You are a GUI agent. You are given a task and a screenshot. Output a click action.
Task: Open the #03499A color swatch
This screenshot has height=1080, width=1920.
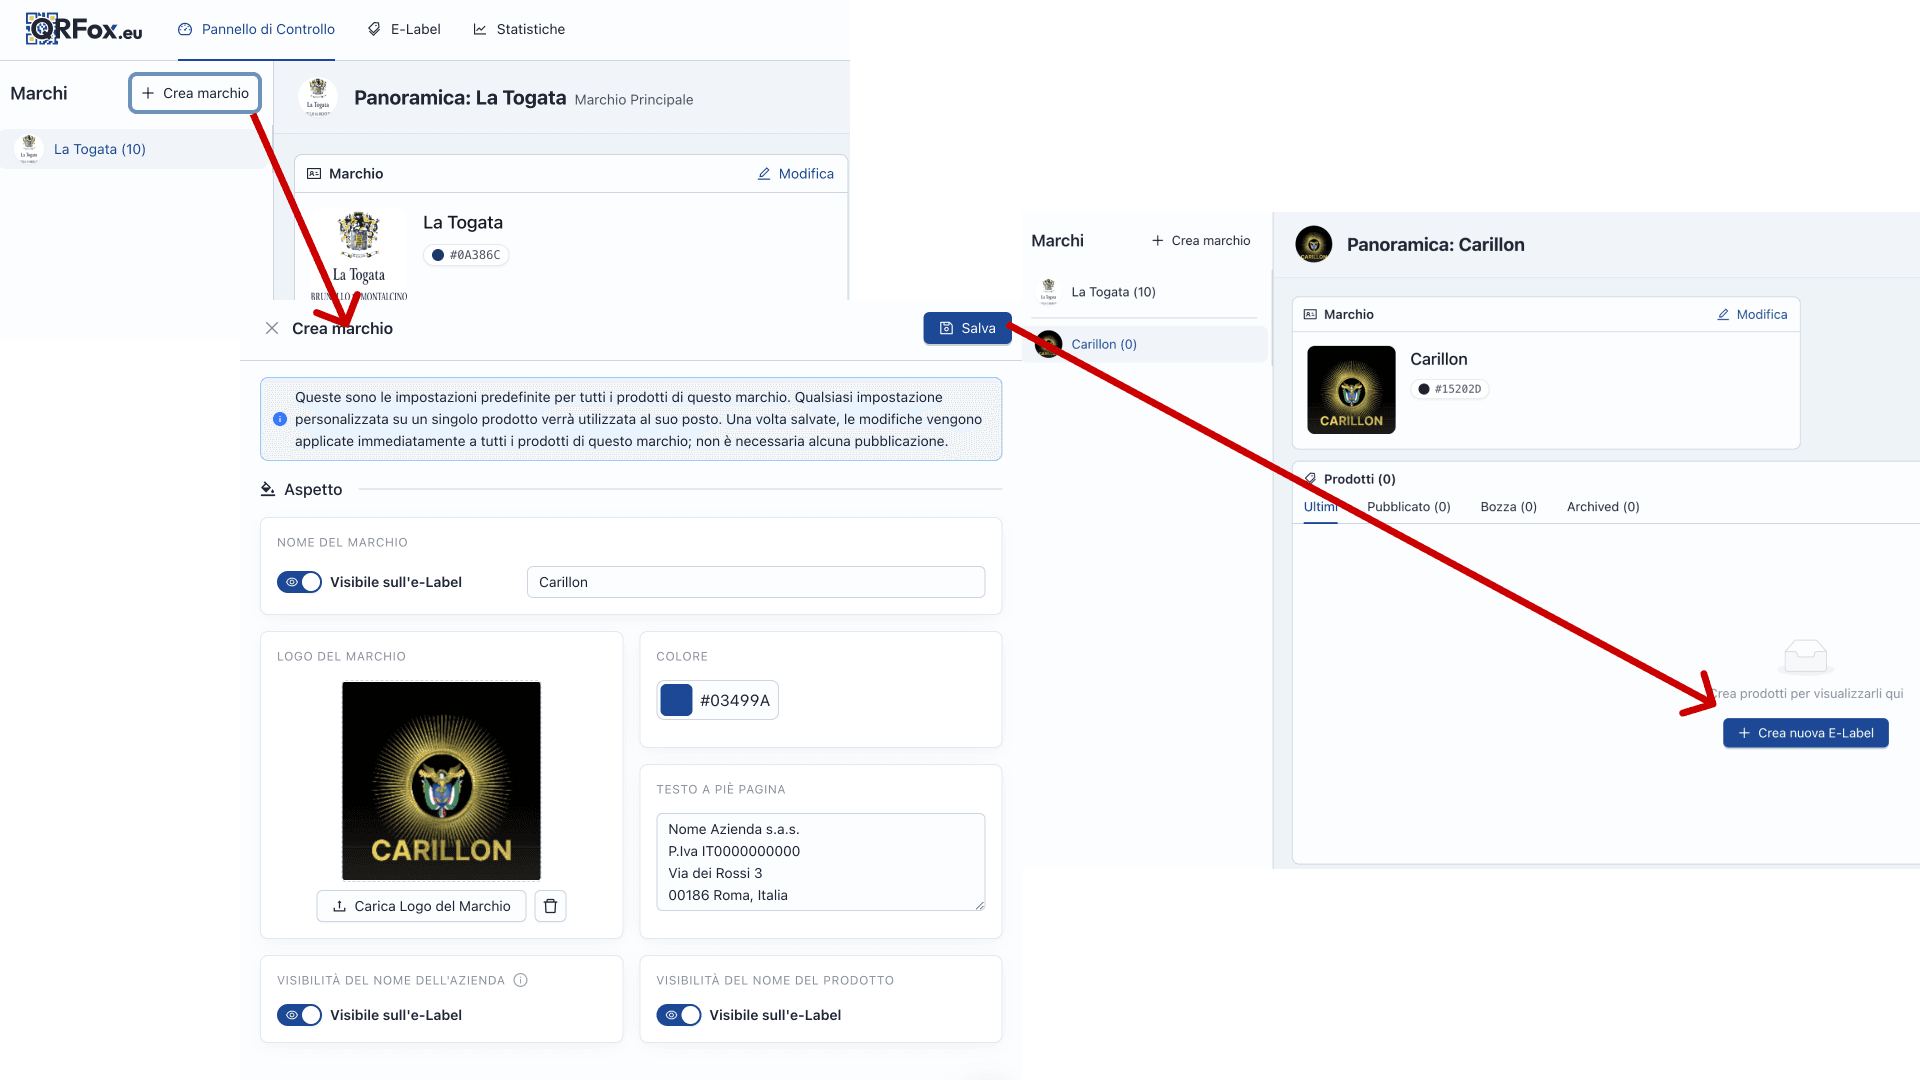(676, 700)
